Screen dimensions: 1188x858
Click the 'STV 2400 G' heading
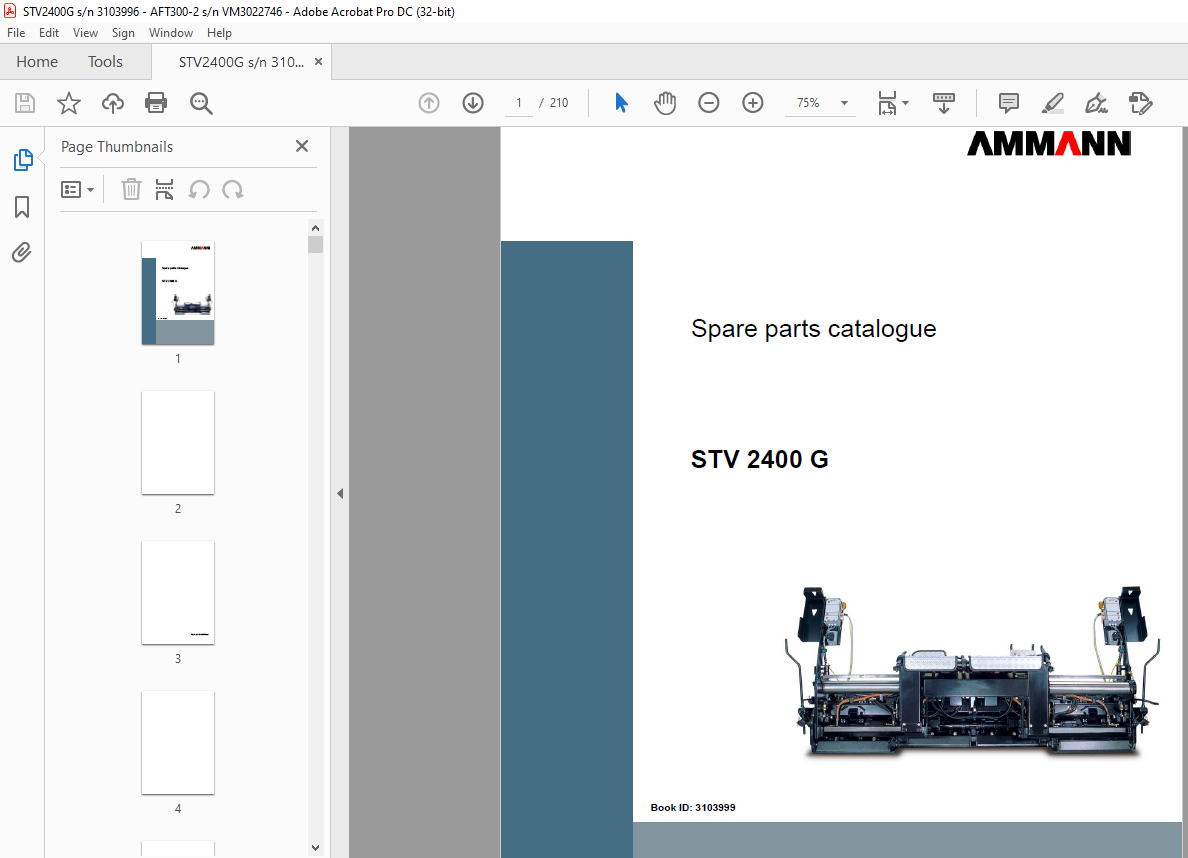[x=759, y=459]
